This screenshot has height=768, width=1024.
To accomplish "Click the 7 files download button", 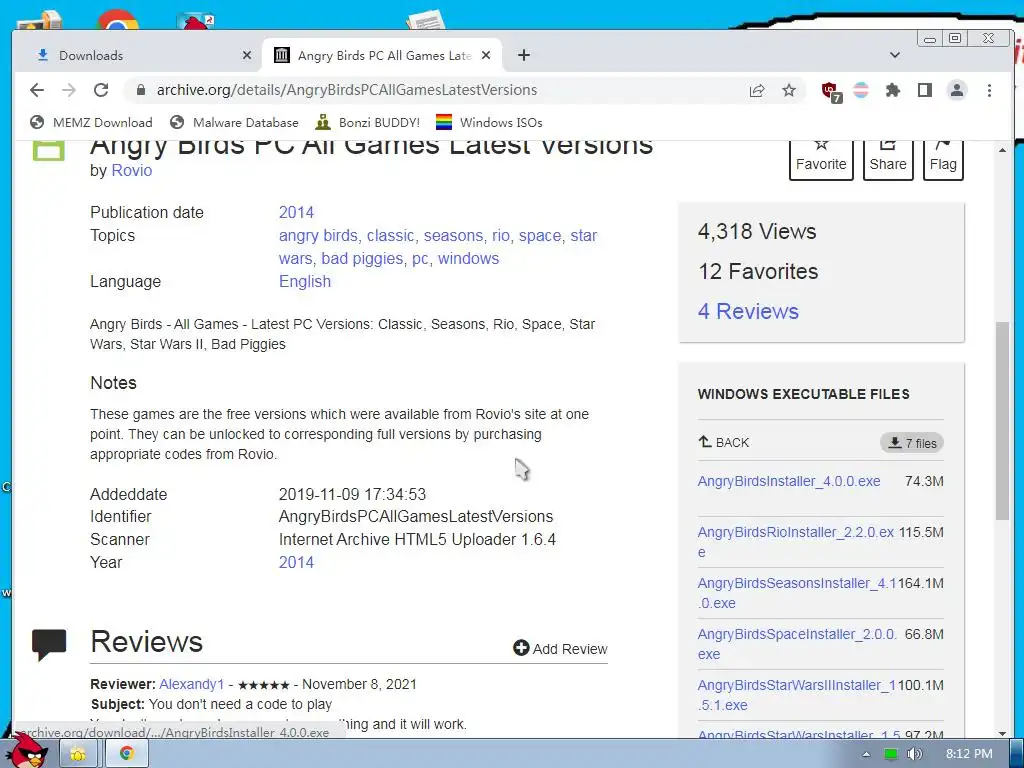I will (x=912, y=443).
